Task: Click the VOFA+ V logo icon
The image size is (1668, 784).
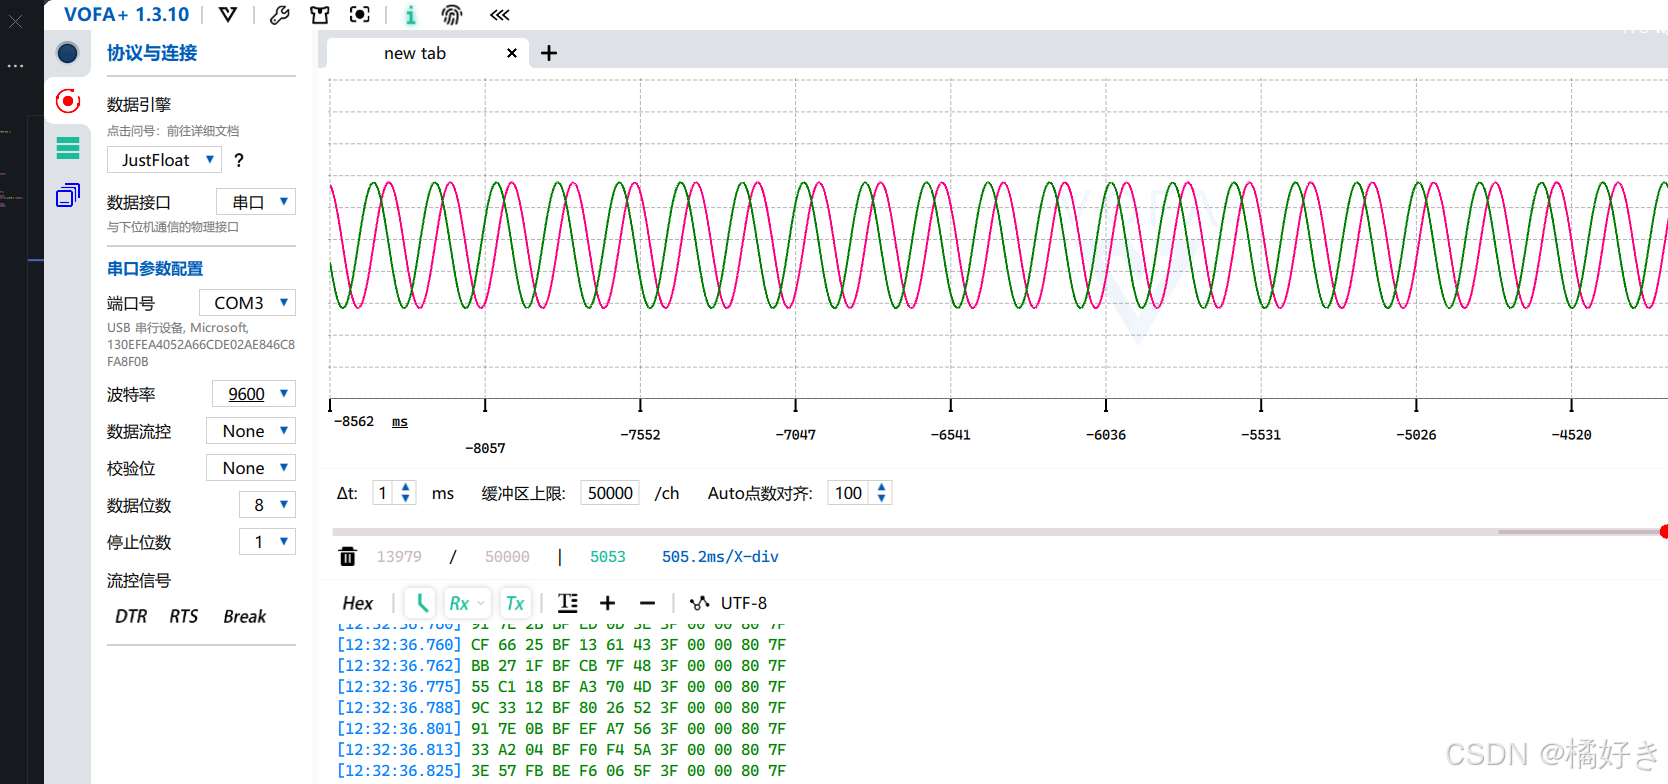Action: pyautogui.click(x=228, y=14)
